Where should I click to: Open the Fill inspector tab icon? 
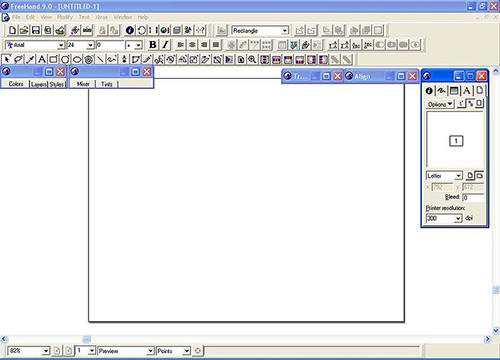454,90
